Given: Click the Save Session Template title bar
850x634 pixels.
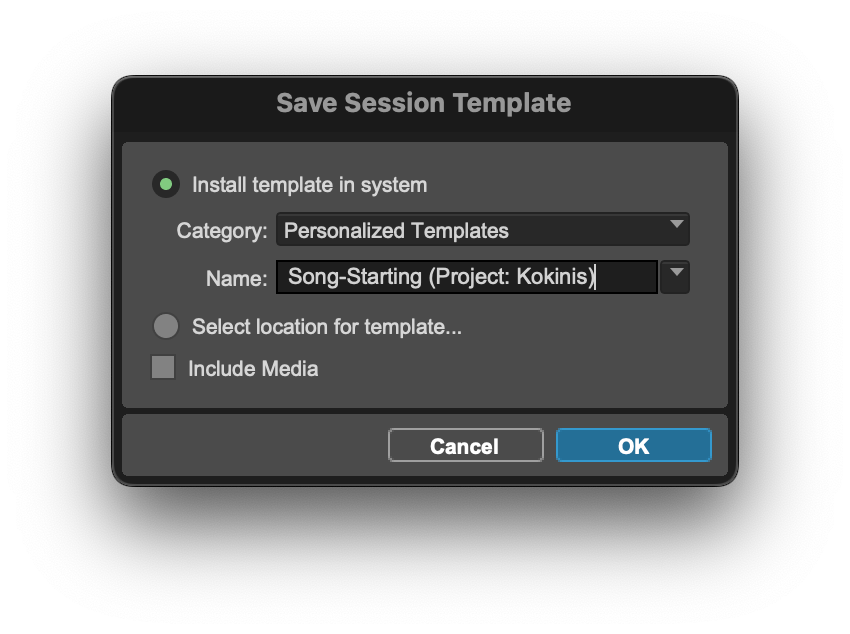Looking at the screenshot, I should pos(424,102).
